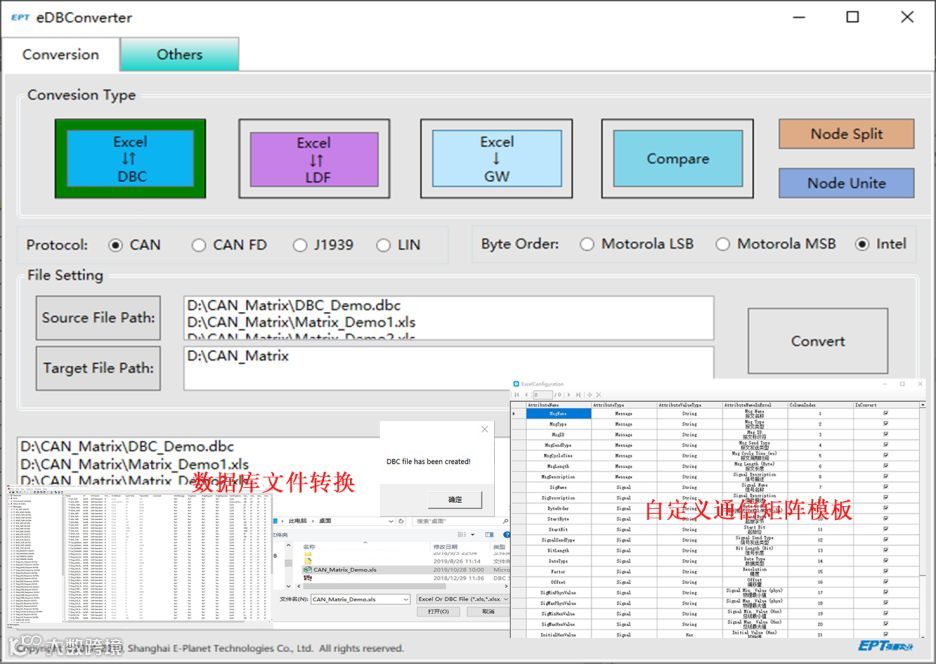This screenshot has width=936, height=664.
Task: Click the last-record navigation icon in ExcelConfiguration
Action: click(x=578, y=395)
